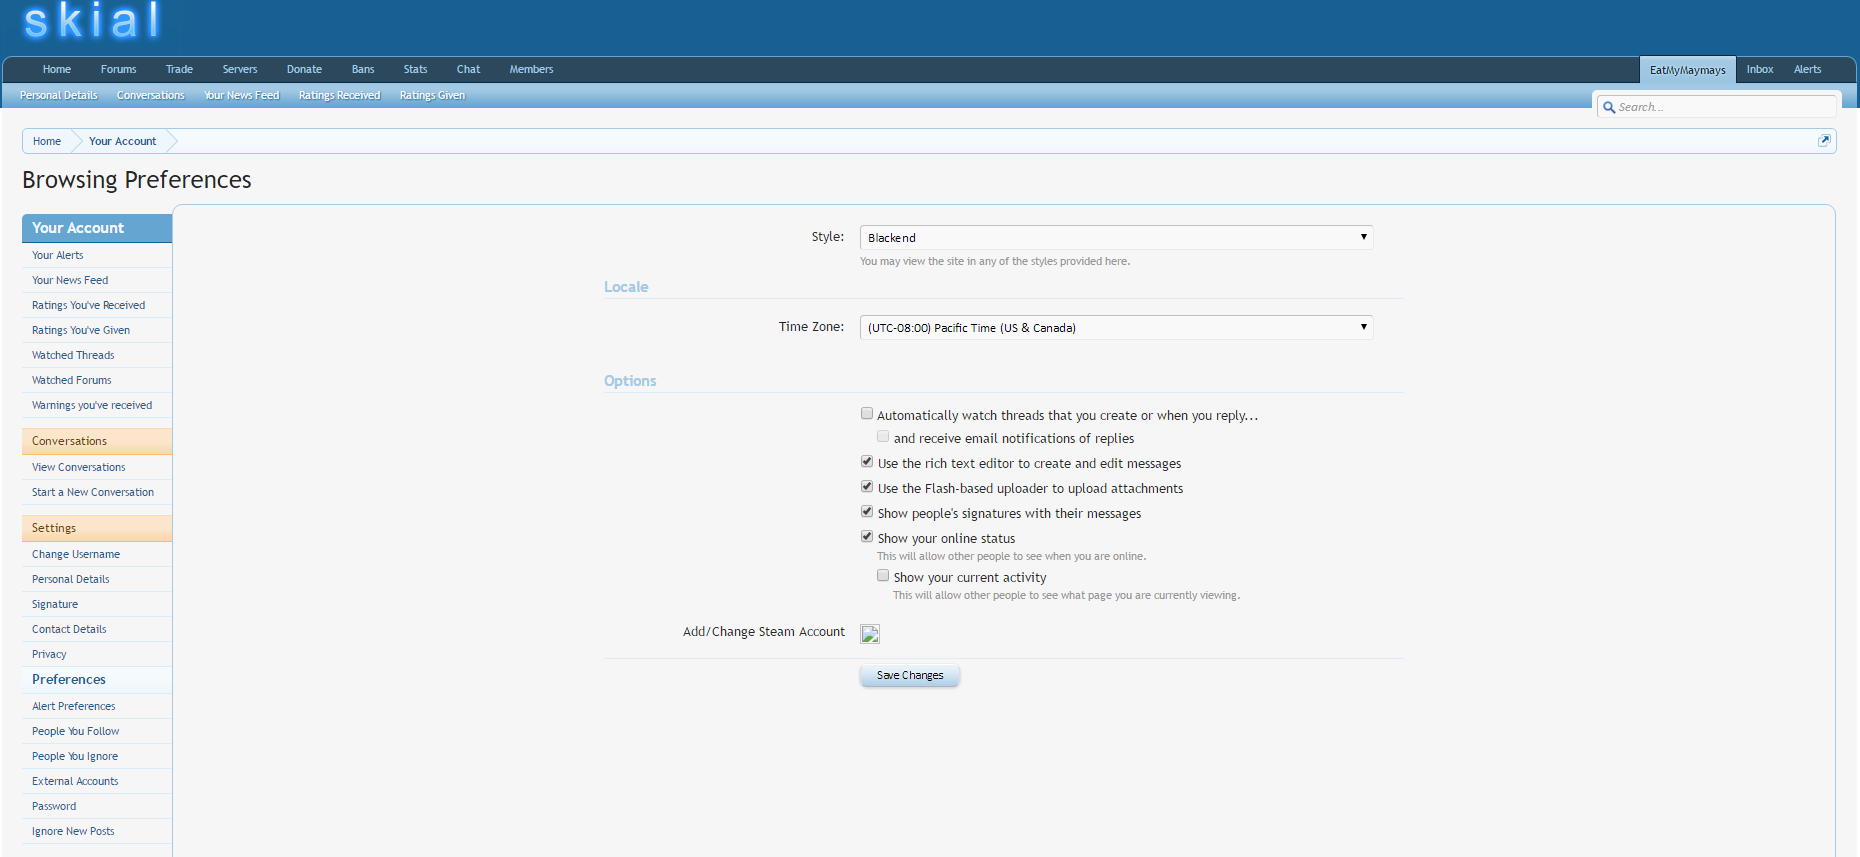The width and height of the screenshot is (1860, 857).
Task: Open Watched Threads in the sidebar
Action: pos(97,355)
